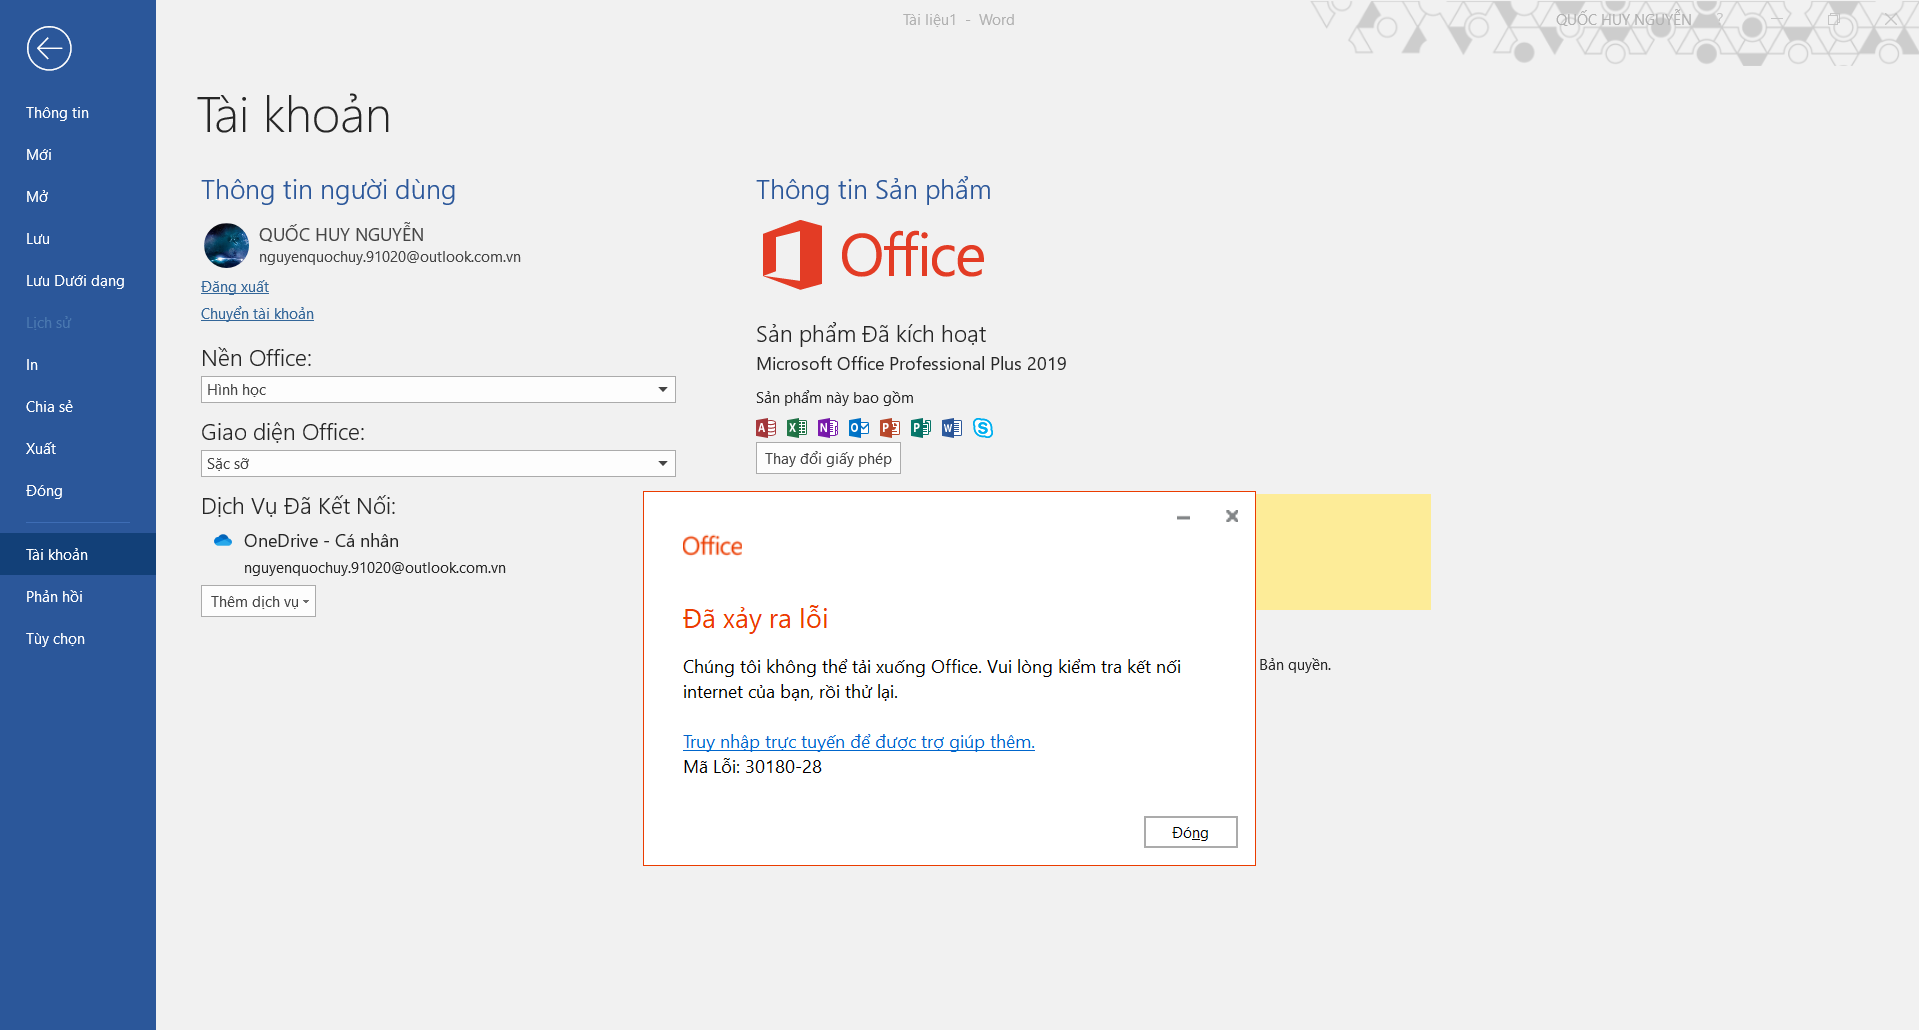Click the user profile avatar picture
Screen dimensions: 1919x1030
(226, 245)
